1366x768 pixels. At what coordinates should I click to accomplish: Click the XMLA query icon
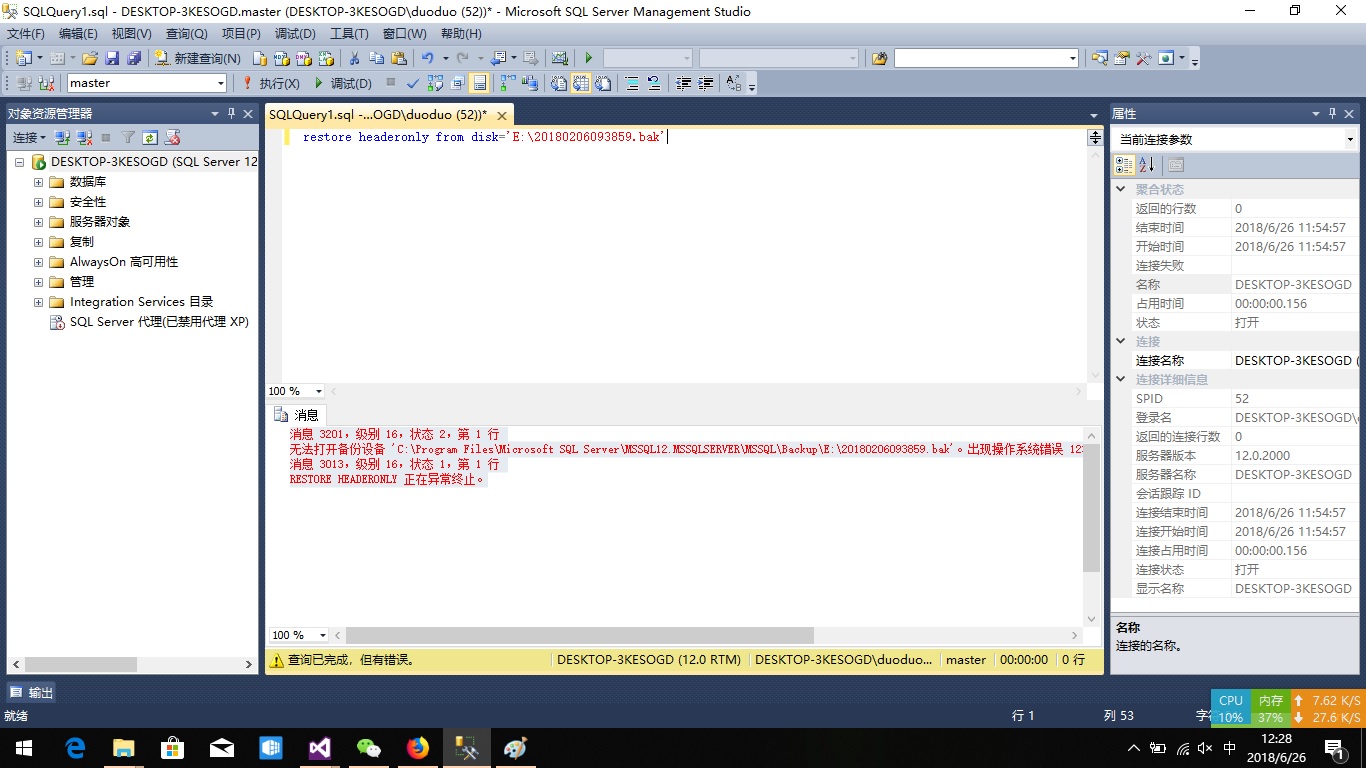(x=326, y=58)
